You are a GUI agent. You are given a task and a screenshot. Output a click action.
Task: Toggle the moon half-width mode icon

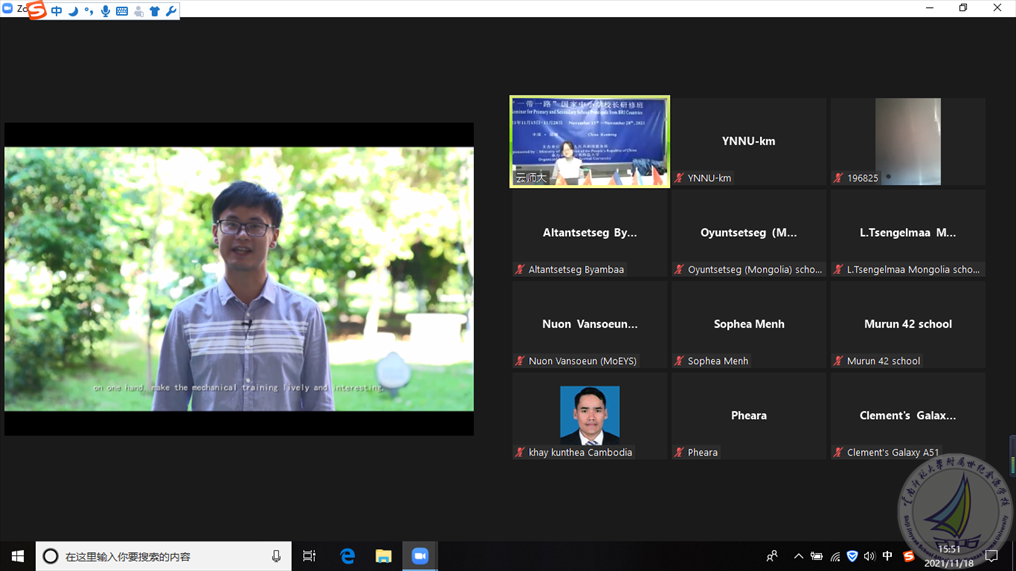click(x=73, y=11)
